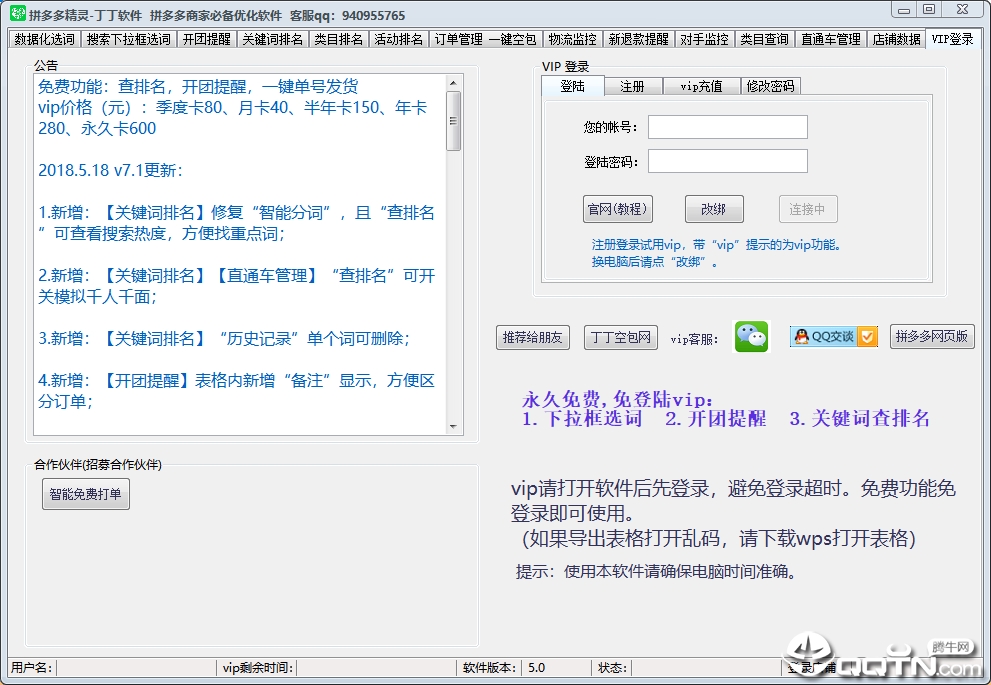Screen dimensions: 991x685
Task: Open the 数据化选词 tab
Action: [x=44, y=39]
